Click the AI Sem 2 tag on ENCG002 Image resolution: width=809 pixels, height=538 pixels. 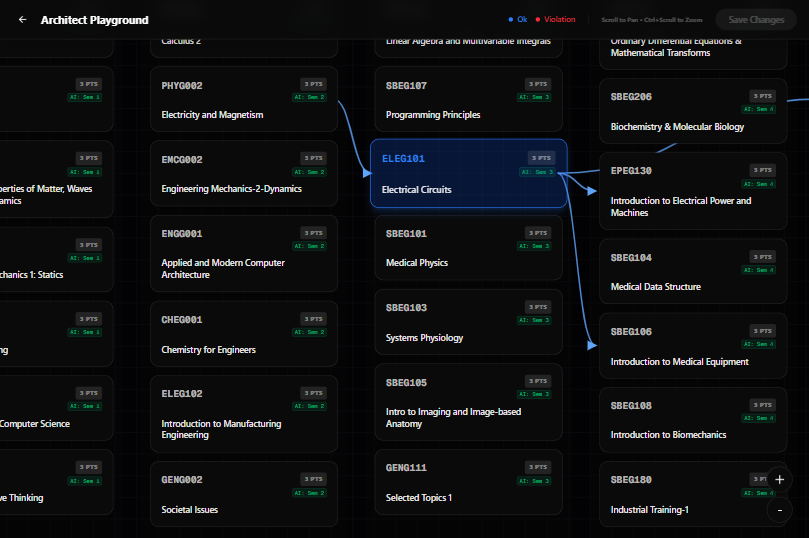[310, 172]
